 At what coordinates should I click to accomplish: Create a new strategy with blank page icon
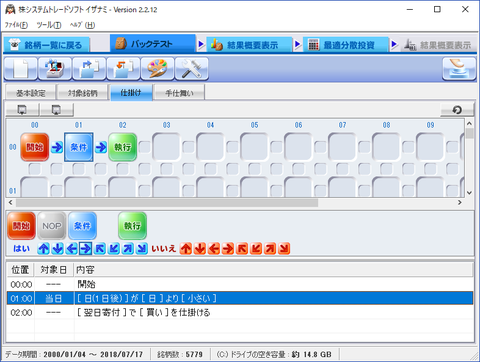click(x=21, y=69)
